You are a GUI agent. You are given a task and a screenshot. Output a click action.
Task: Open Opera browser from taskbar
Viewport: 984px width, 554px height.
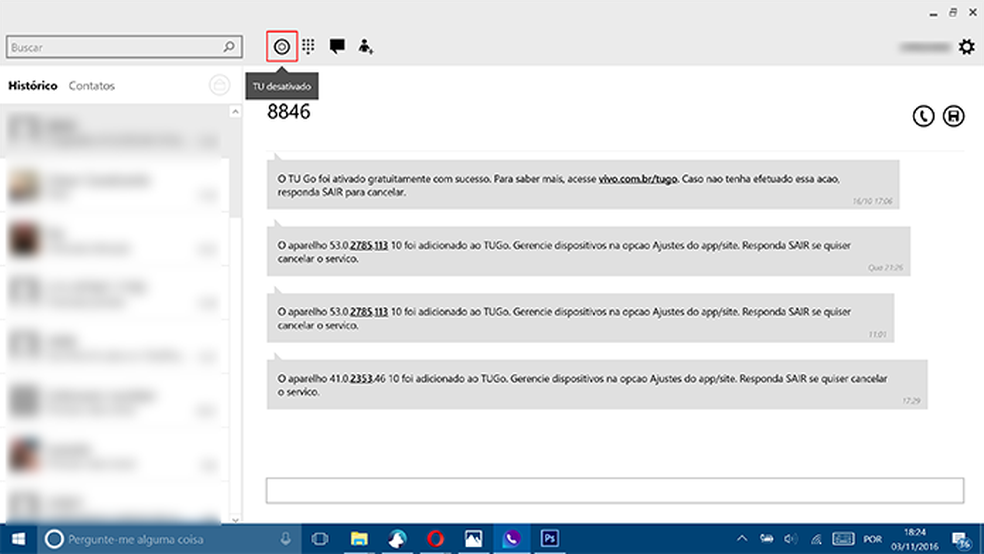click(436, 539)
